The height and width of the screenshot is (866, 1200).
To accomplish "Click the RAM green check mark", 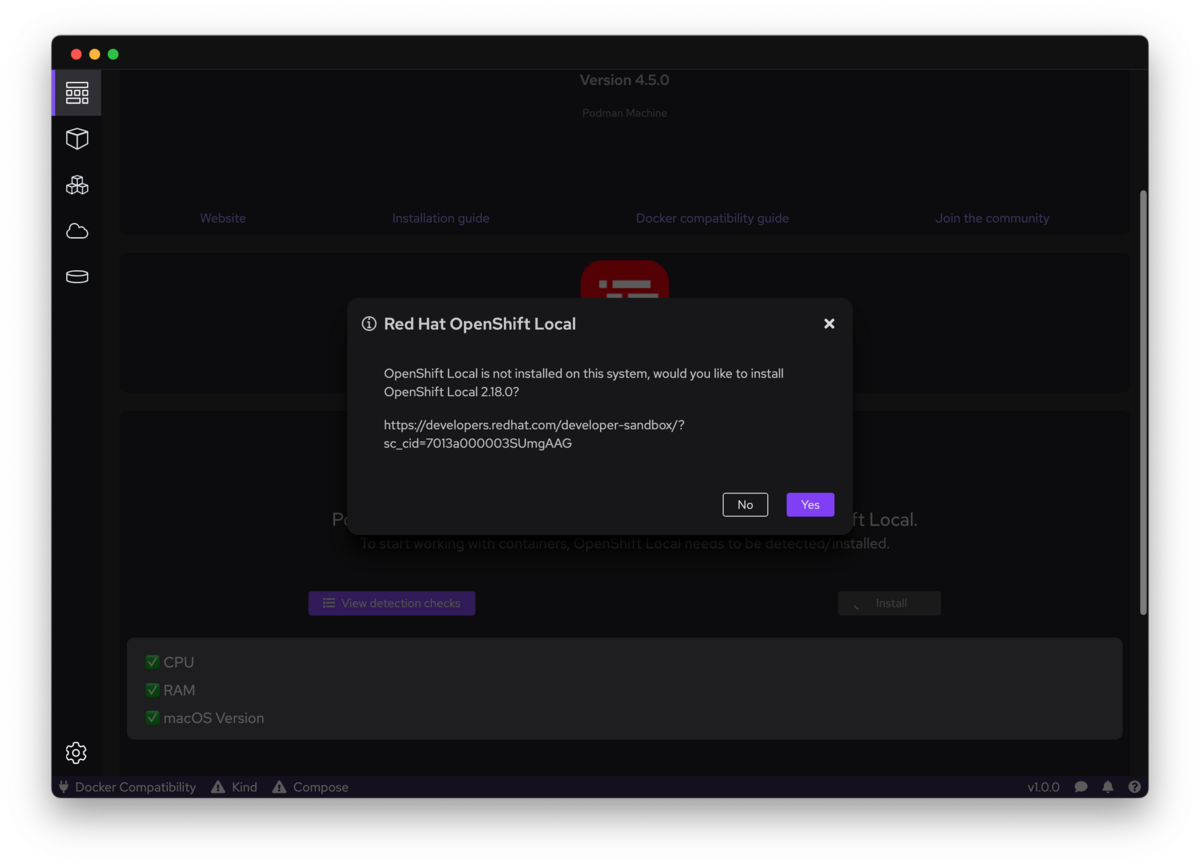I will (152, 690).
